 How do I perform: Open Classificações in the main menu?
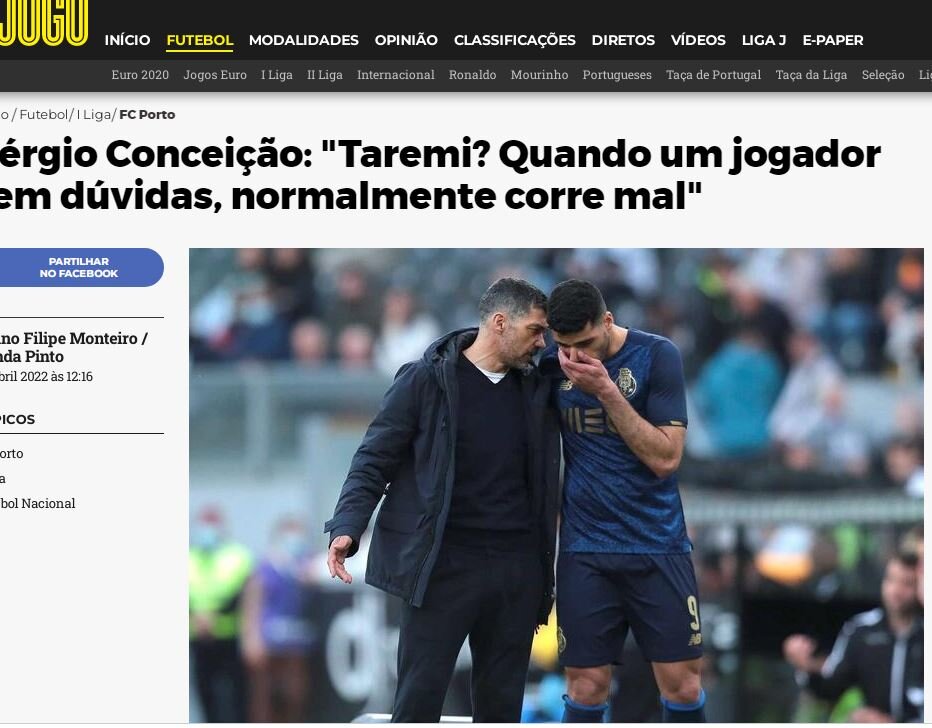click(x=515, y=40)
